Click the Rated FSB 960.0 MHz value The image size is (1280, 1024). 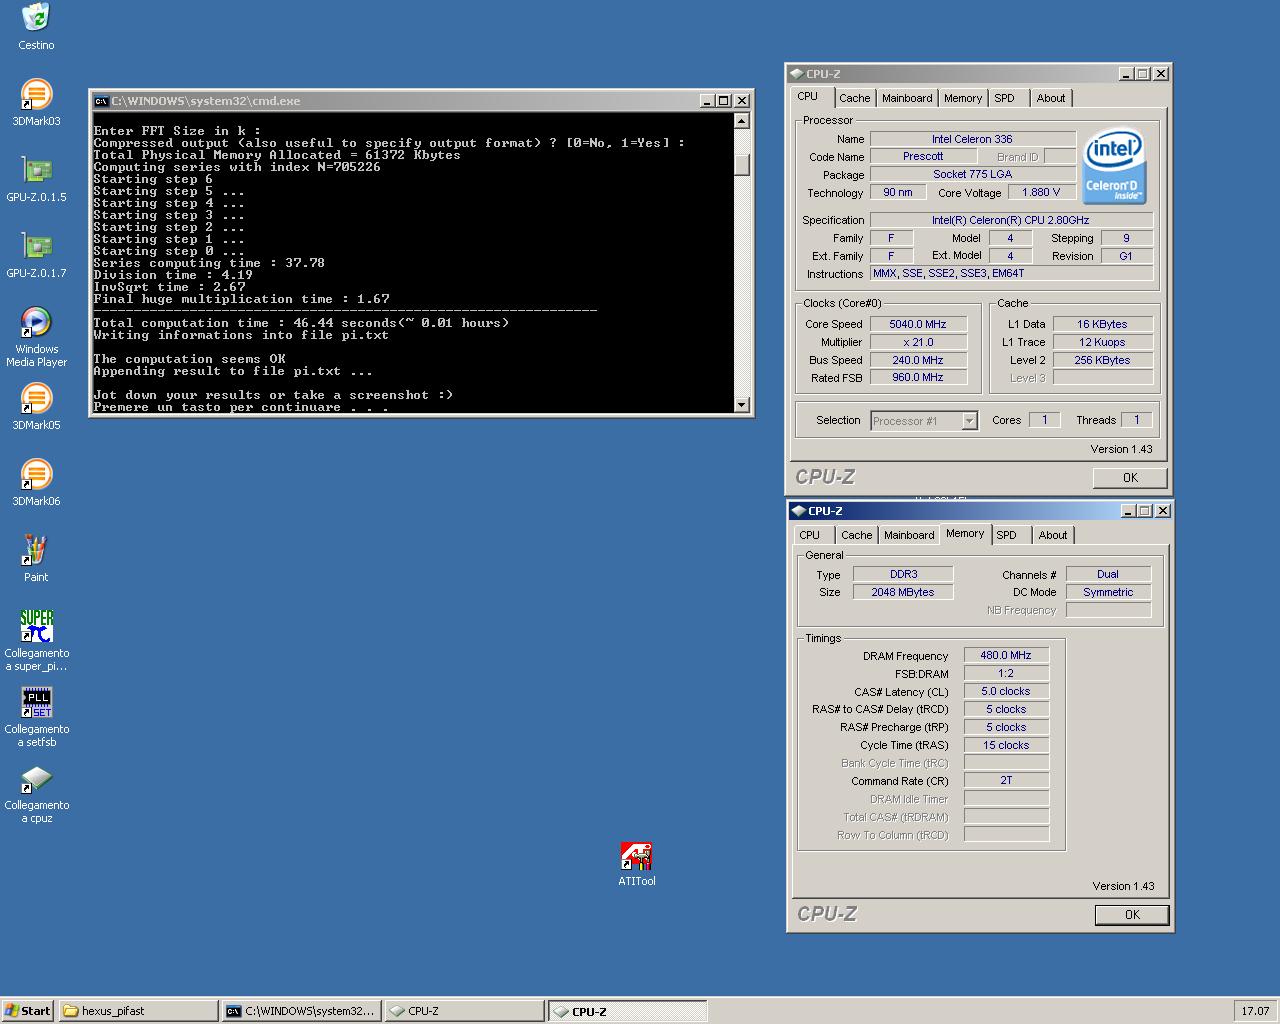point(918,377)
